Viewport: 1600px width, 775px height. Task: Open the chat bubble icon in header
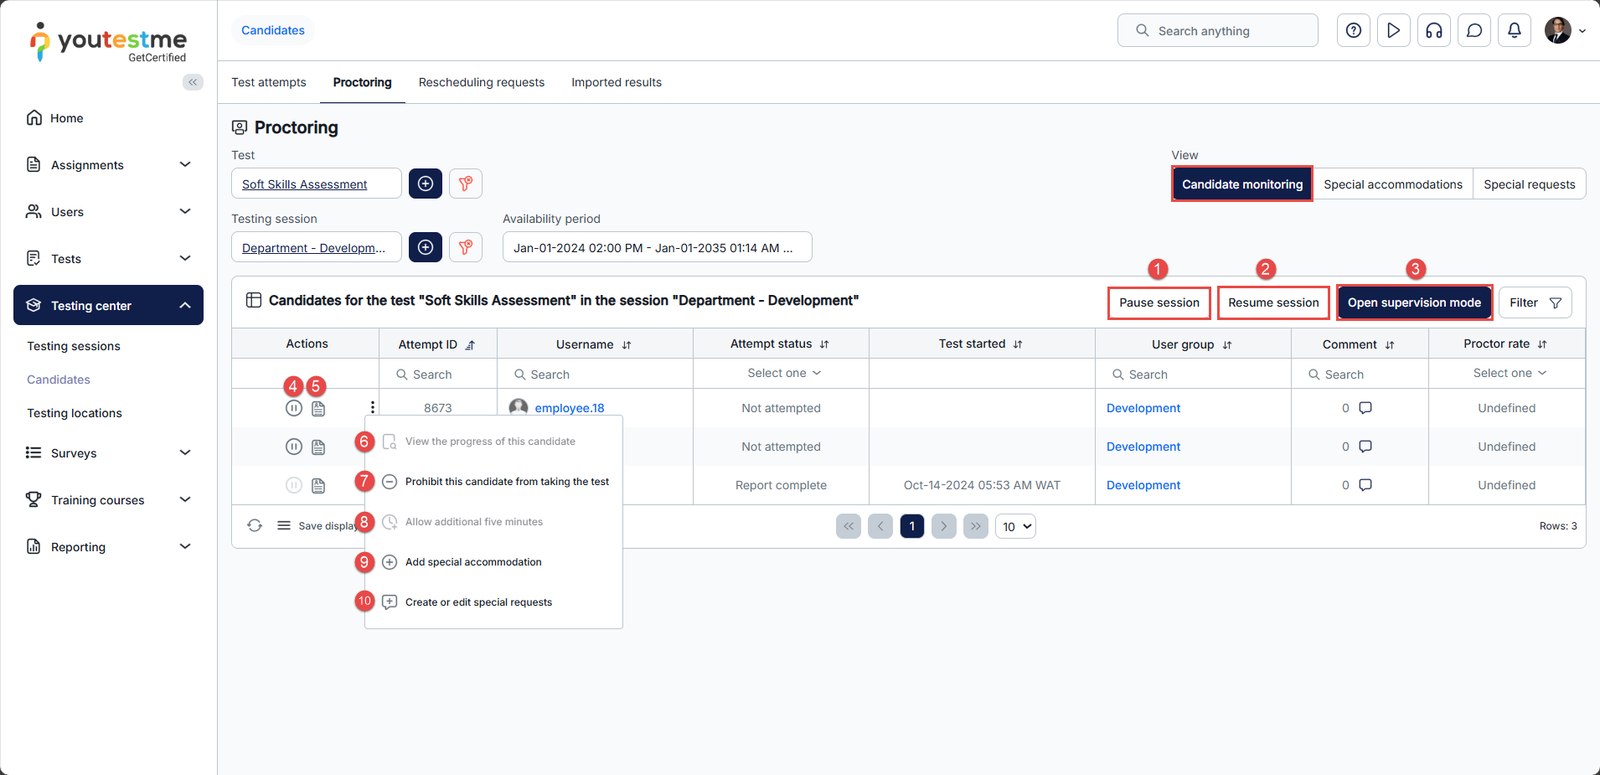(x=1474, y=31)
